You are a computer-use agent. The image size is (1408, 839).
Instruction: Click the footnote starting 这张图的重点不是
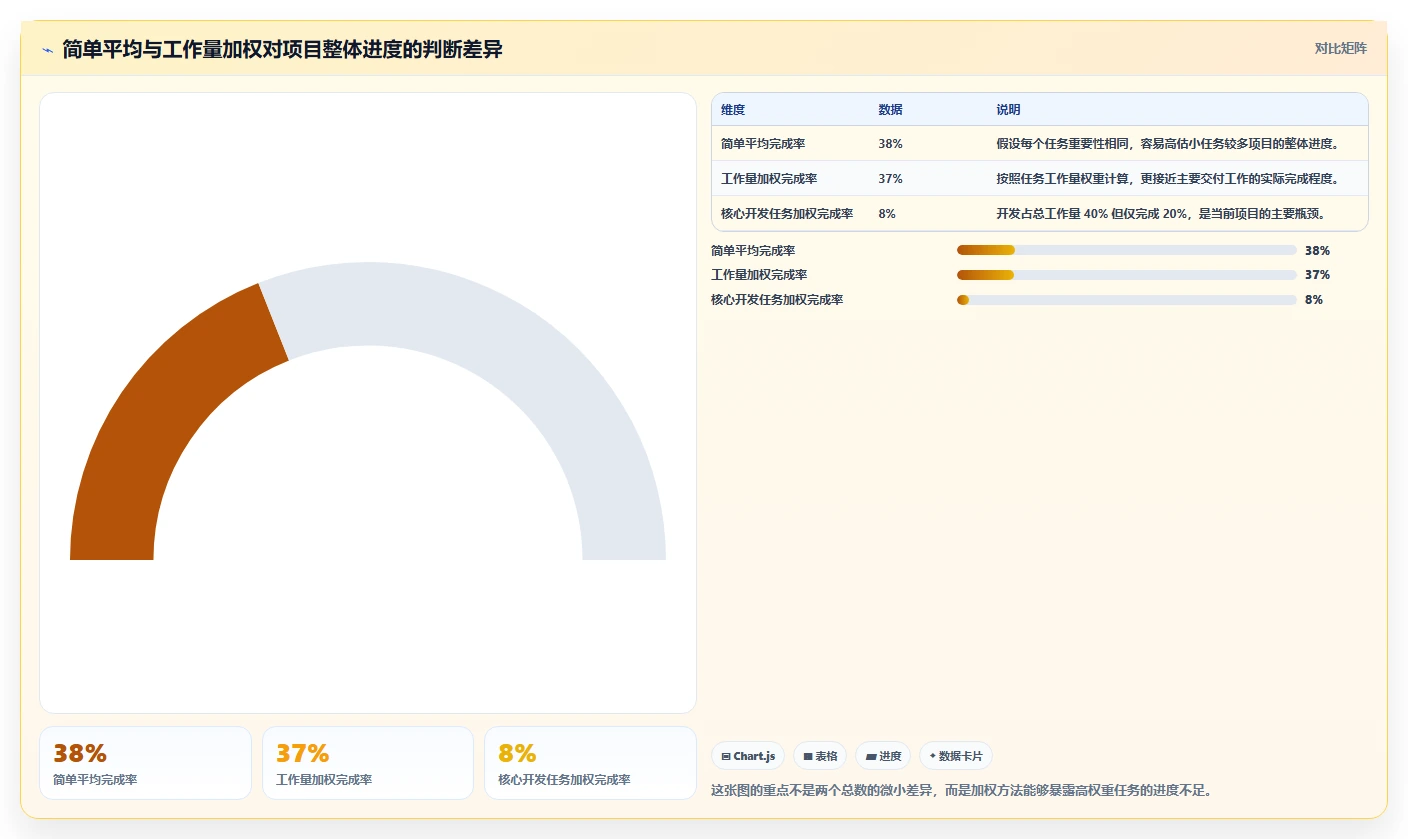962,790
